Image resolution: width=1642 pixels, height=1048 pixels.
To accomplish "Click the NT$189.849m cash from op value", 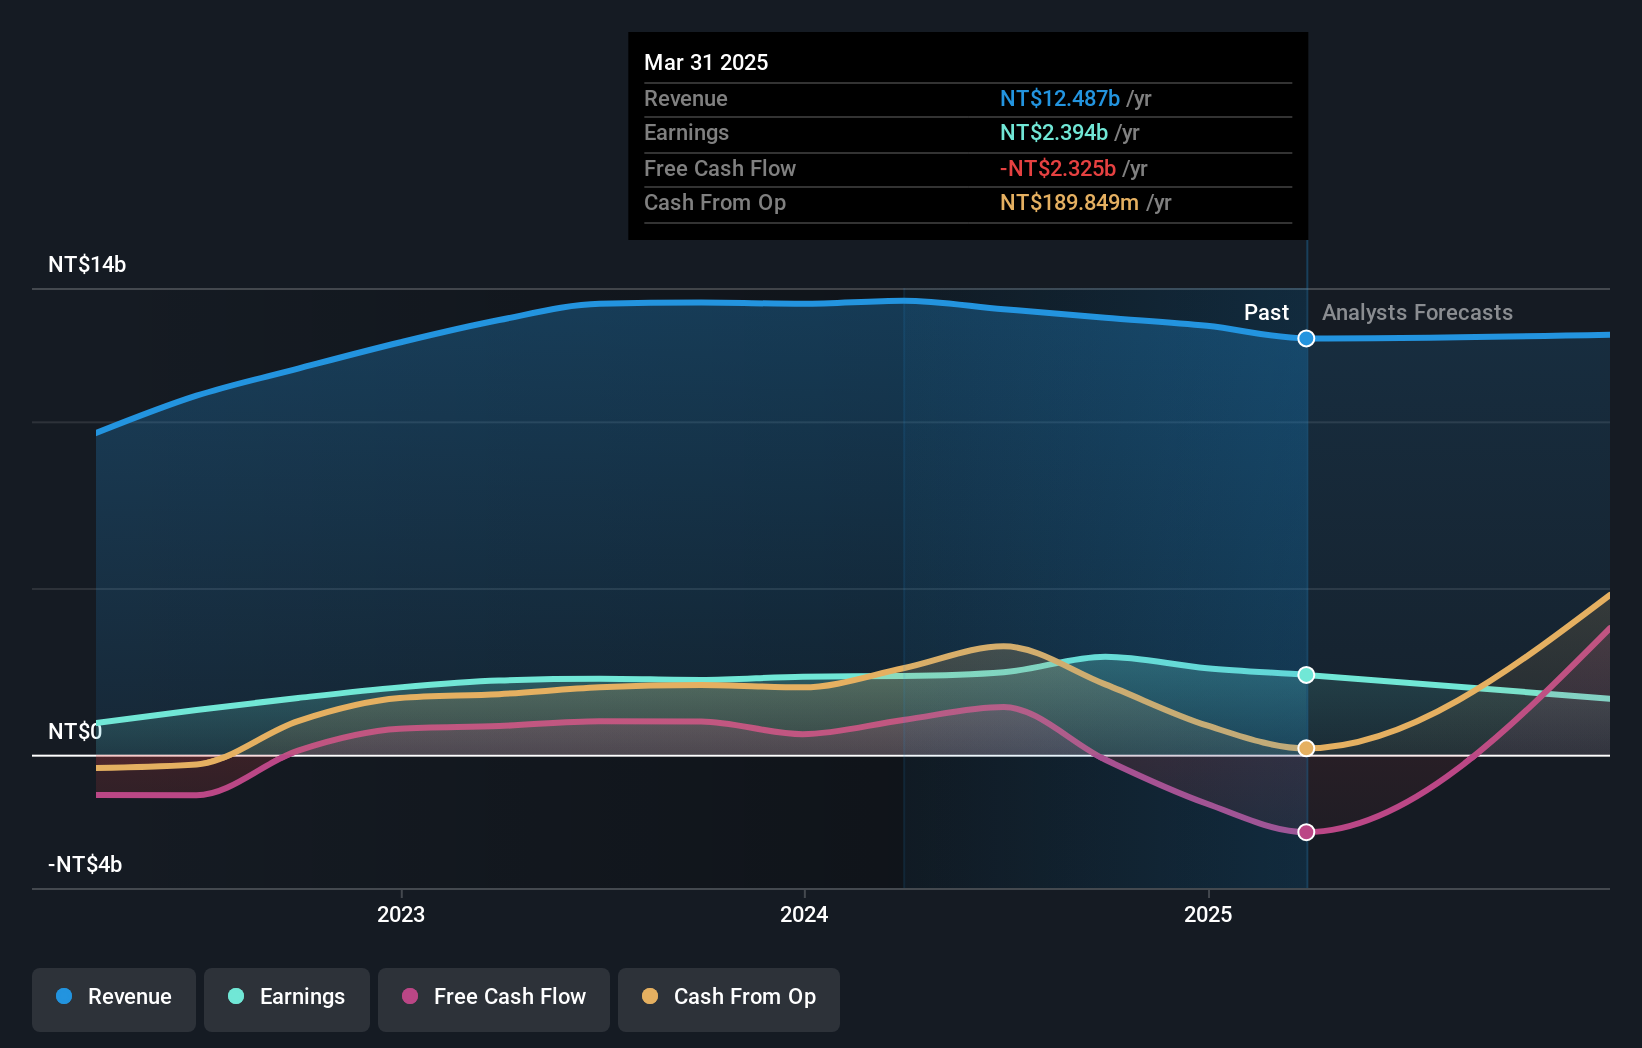I will tap(1069, 203).
